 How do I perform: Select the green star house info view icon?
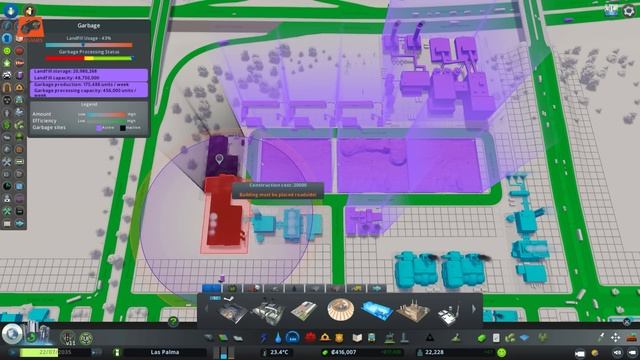7,63
